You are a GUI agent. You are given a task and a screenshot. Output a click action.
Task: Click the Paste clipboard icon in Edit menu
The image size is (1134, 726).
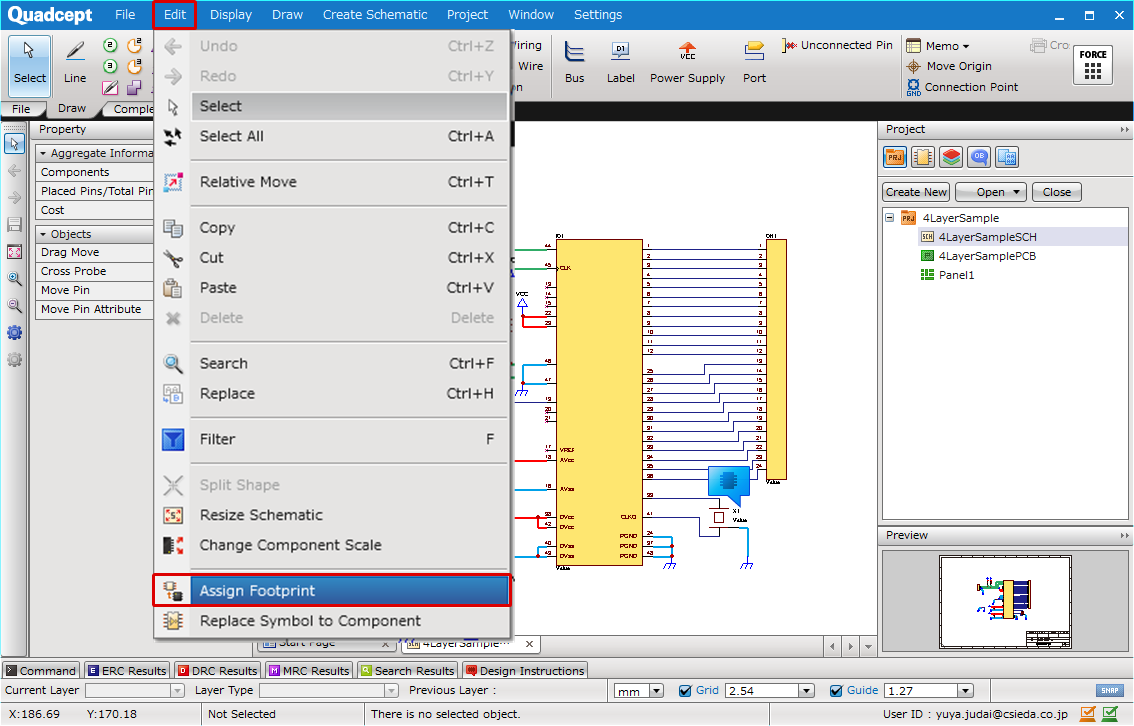(x=173, y=288)
